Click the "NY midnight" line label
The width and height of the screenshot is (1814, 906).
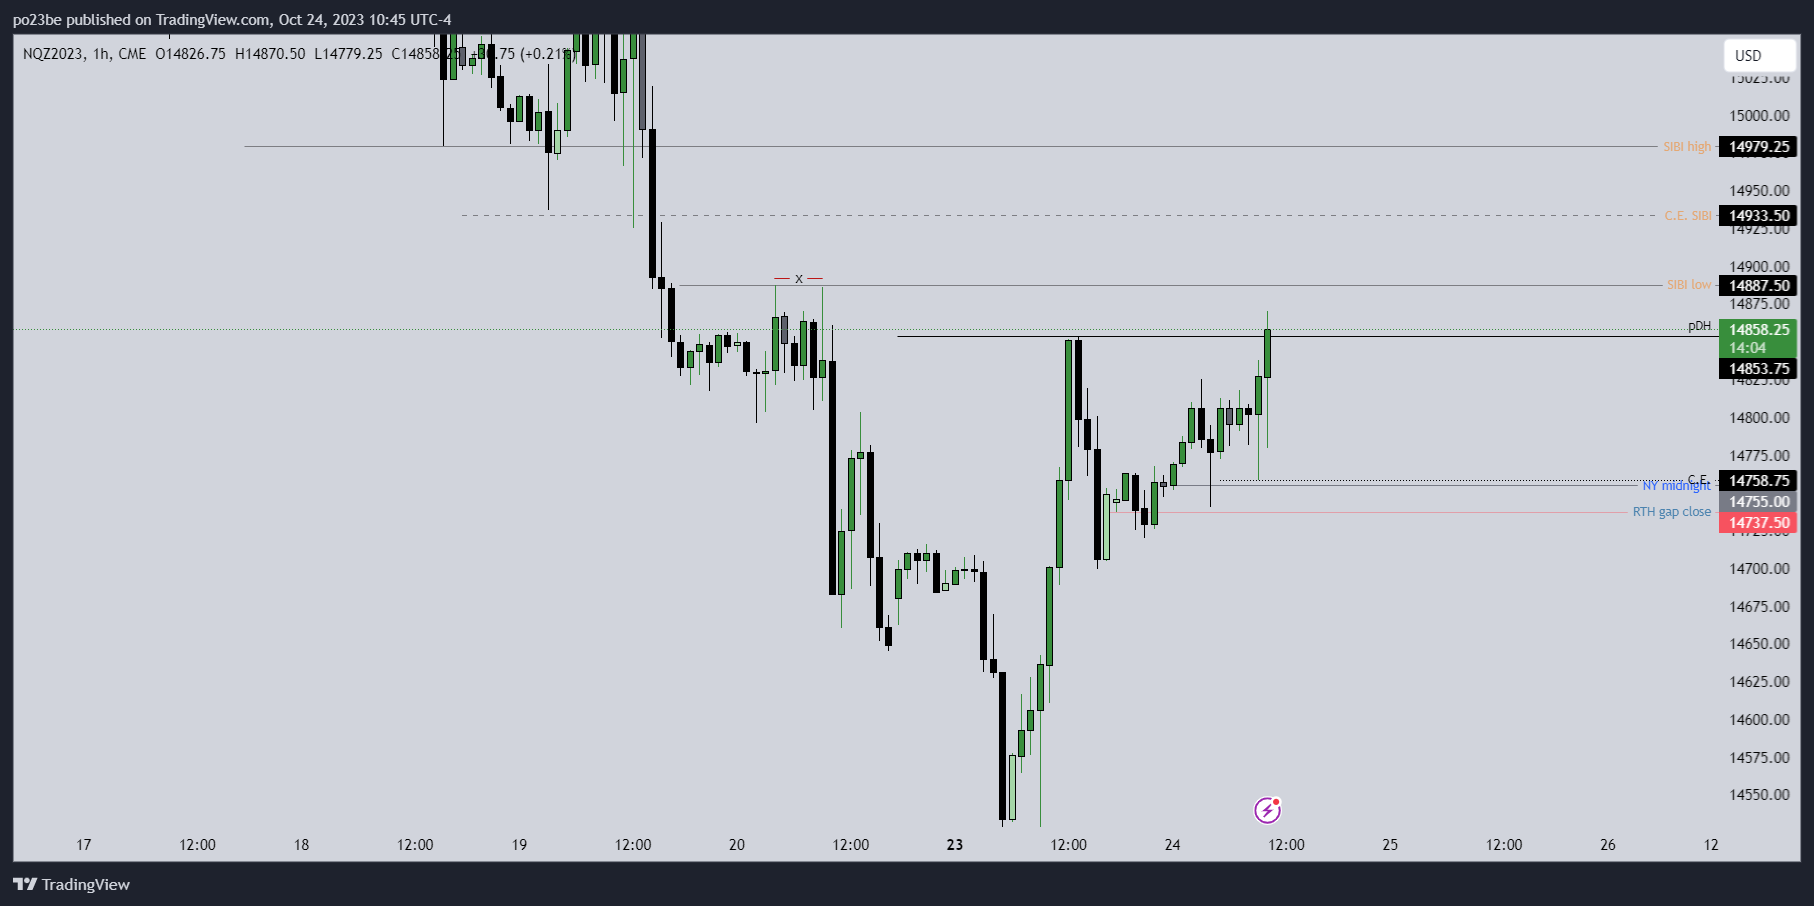(1675, 486)
